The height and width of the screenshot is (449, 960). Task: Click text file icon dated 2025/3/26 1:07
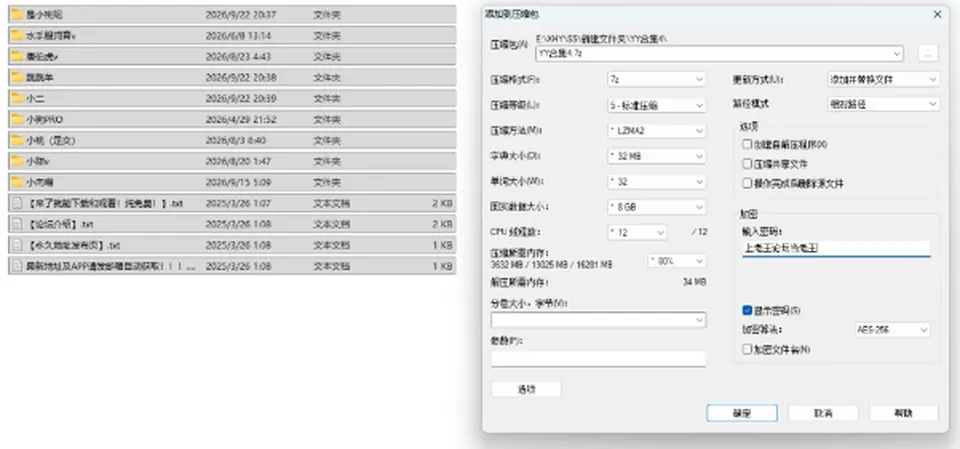coord(17,203)
